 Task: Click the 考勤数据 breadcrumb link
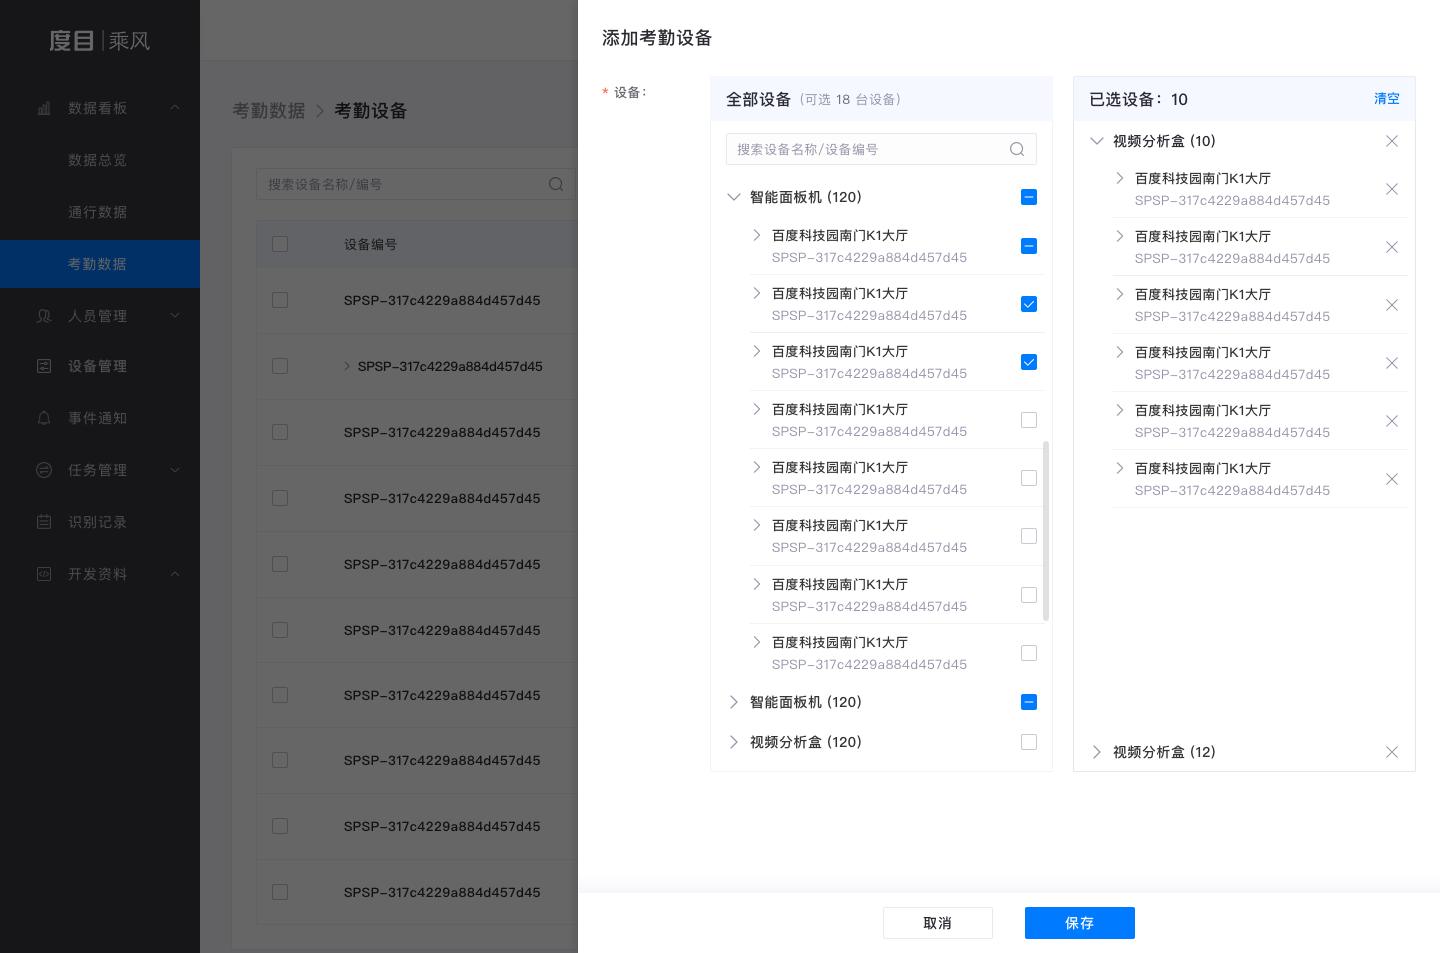click(x=269, y=111)
